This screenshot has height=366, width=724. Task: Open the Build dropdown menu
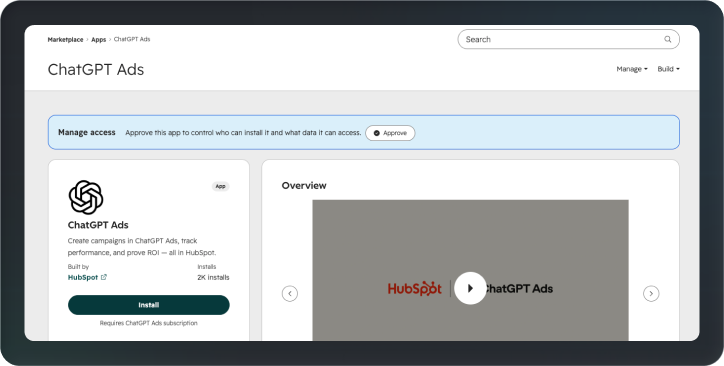pyautogui.click(x=669, y=69)
